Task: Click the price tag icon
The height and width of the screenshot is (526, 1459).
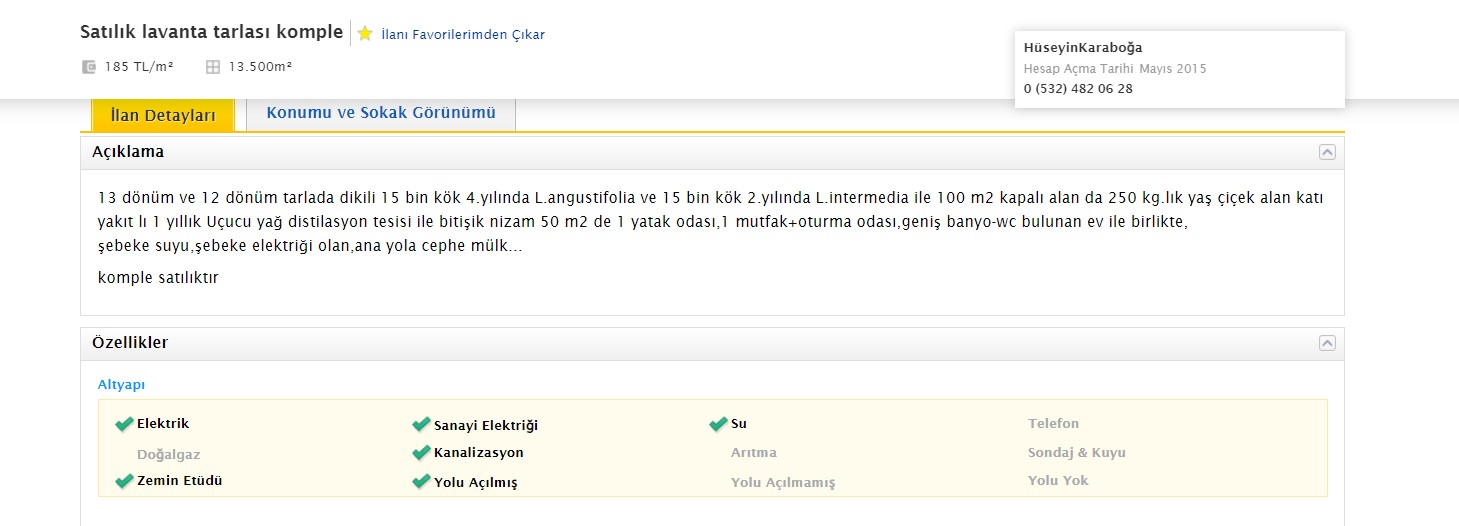Action: (89, 67)
